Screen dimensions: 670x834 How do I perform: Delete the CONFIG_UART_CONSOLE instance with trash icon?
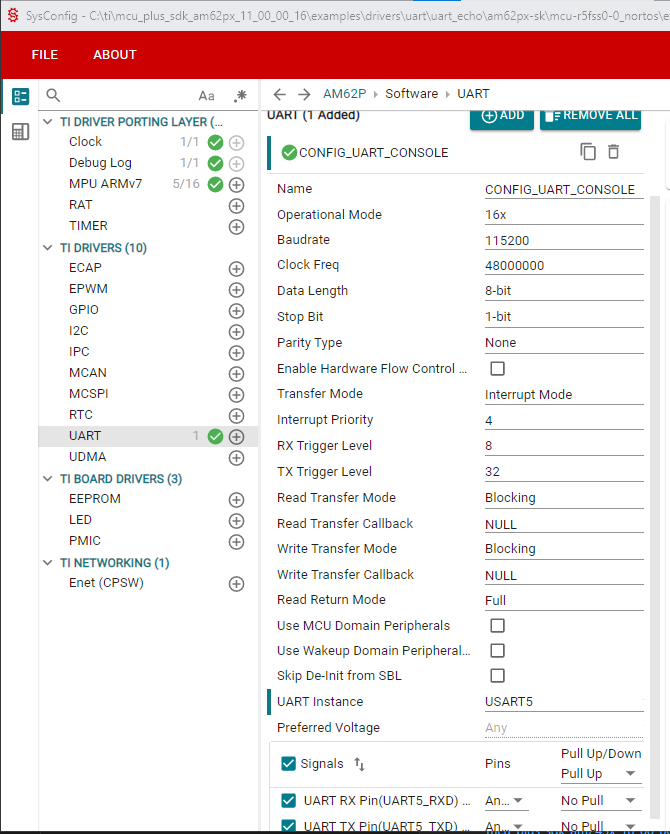(614, 152)
